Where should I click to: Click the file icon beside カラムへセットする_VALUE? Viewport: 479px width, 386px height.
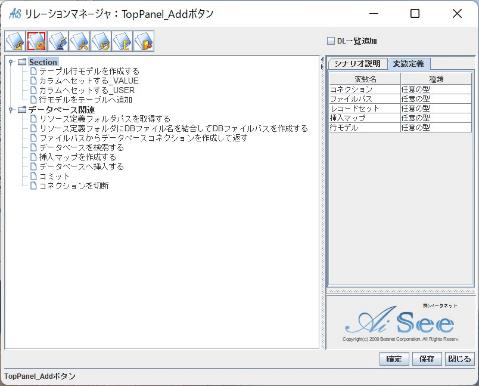(x=33, y=80)
